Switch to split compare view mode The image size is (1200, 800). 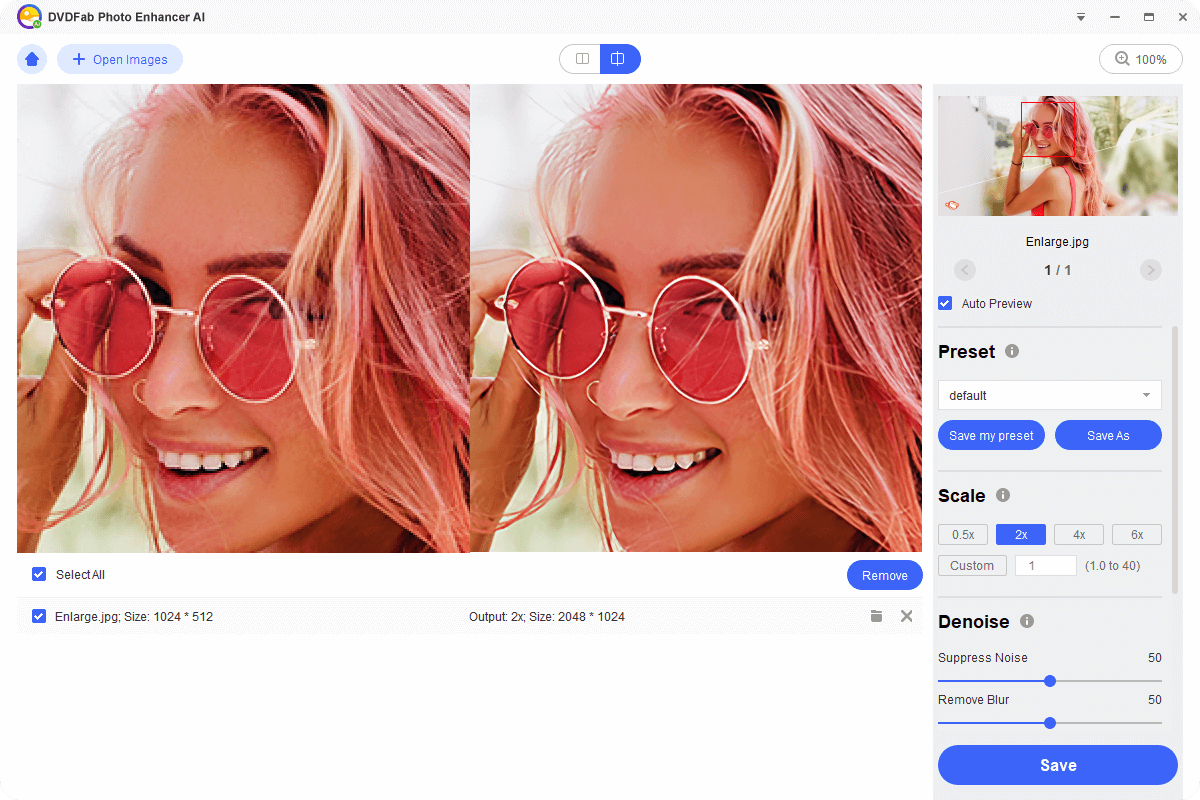pos(620,59)
